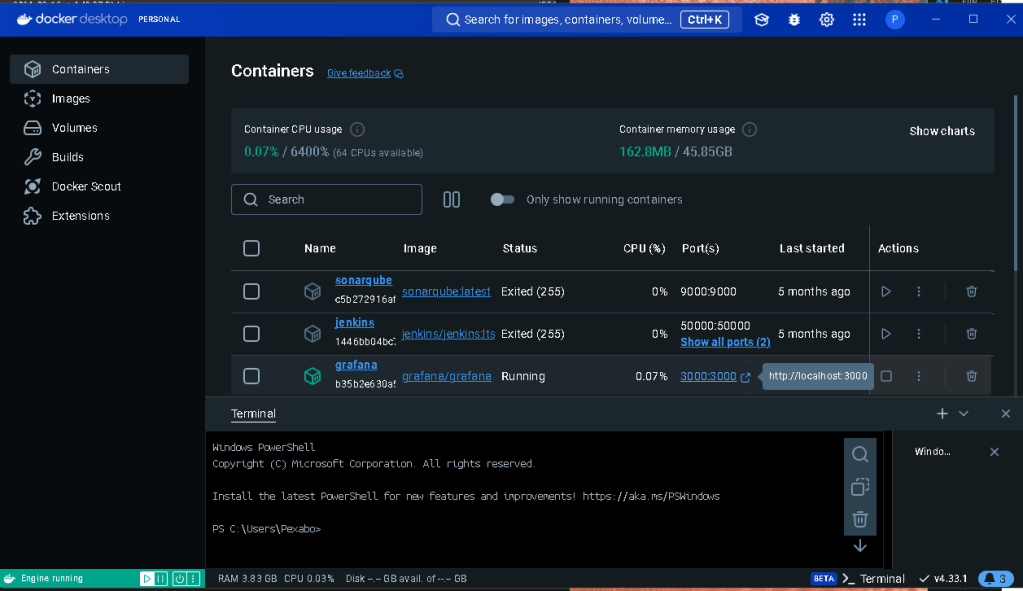1023x591 pixels.
Task: Open Volumes in sidebar
Action: pyautogui.click(x=99, y=128)
